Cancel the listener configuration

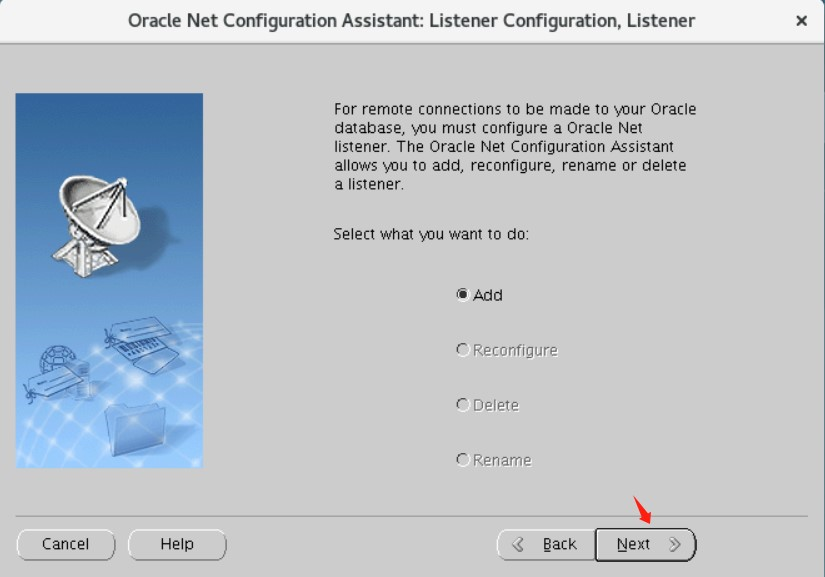(x=66, y=544)
